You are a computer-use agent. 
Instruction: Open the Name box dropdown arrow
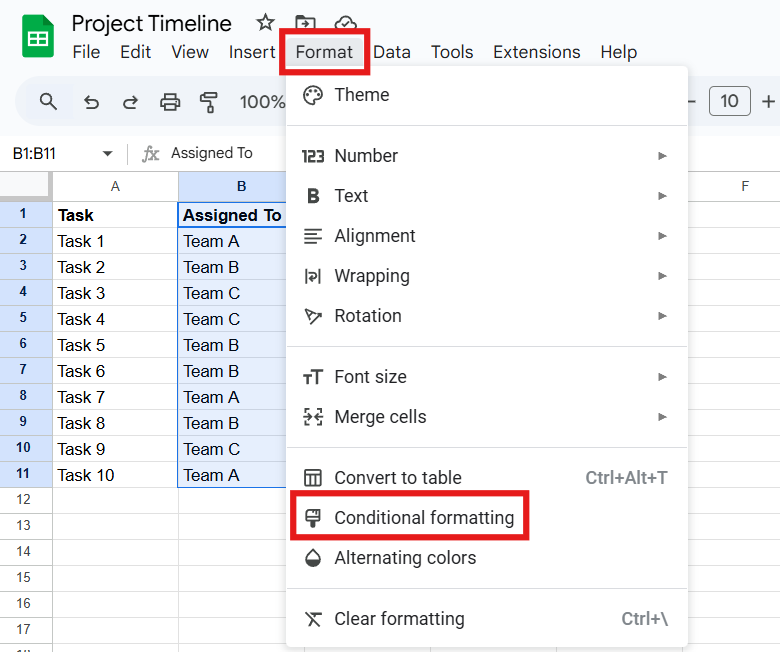pyautogui.click(x=107, y=154)
